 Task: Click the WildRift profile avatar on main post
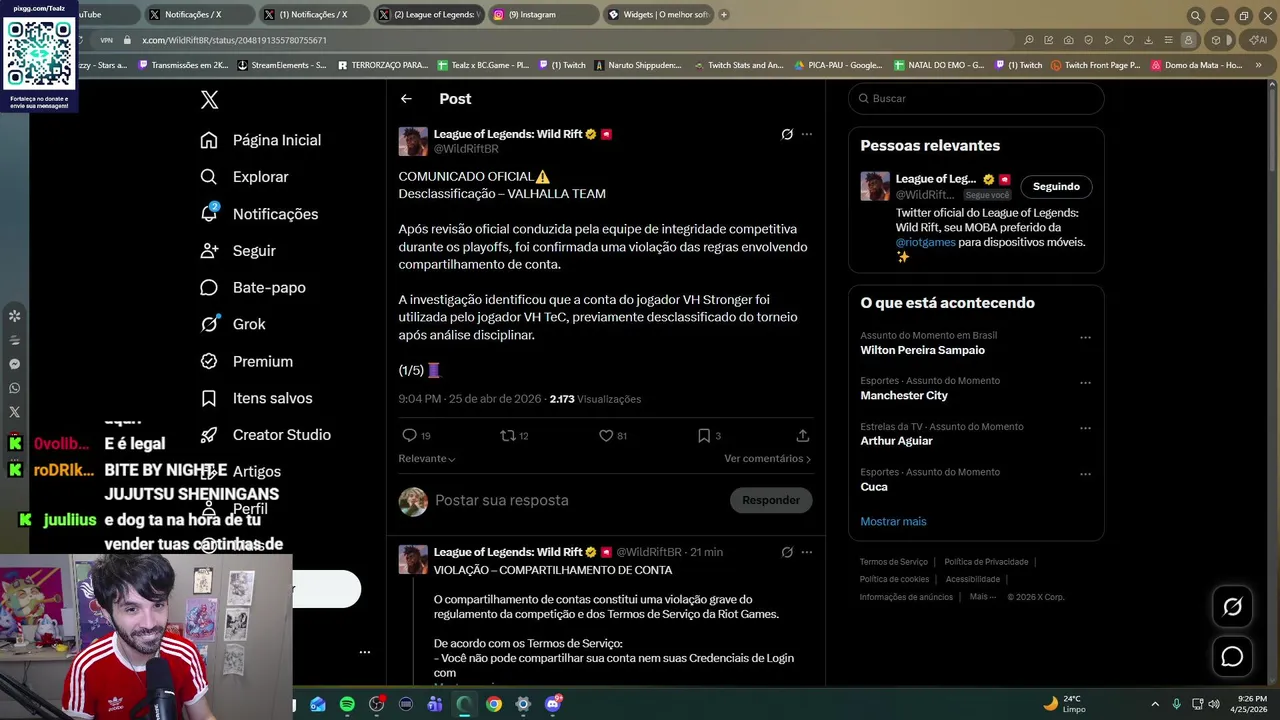[x=413, y=141]
